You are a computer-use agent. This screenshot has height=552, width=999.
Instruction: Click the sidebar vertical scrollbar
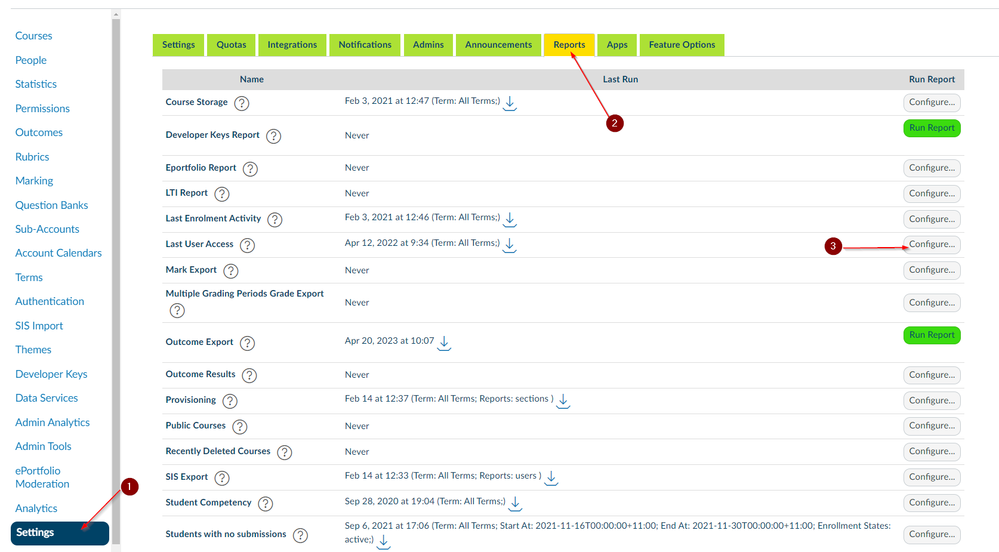click(116, 280)
